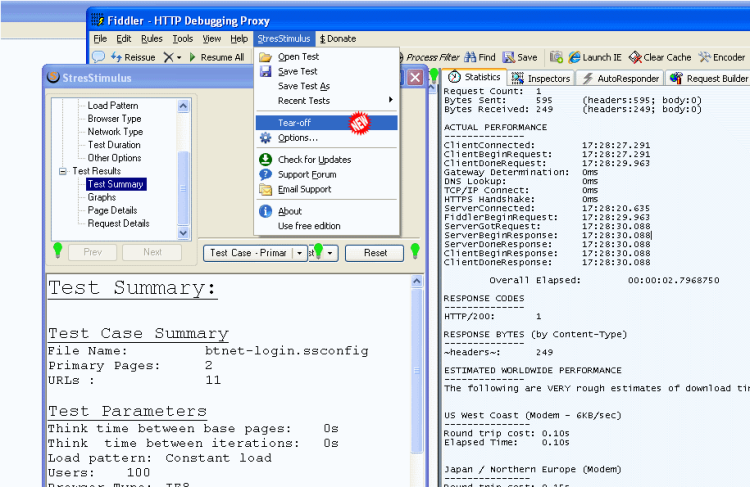Click the Donate menu item
Image resolution: width=750 pixels, height=487 pixels.
[x=338, y=39]
